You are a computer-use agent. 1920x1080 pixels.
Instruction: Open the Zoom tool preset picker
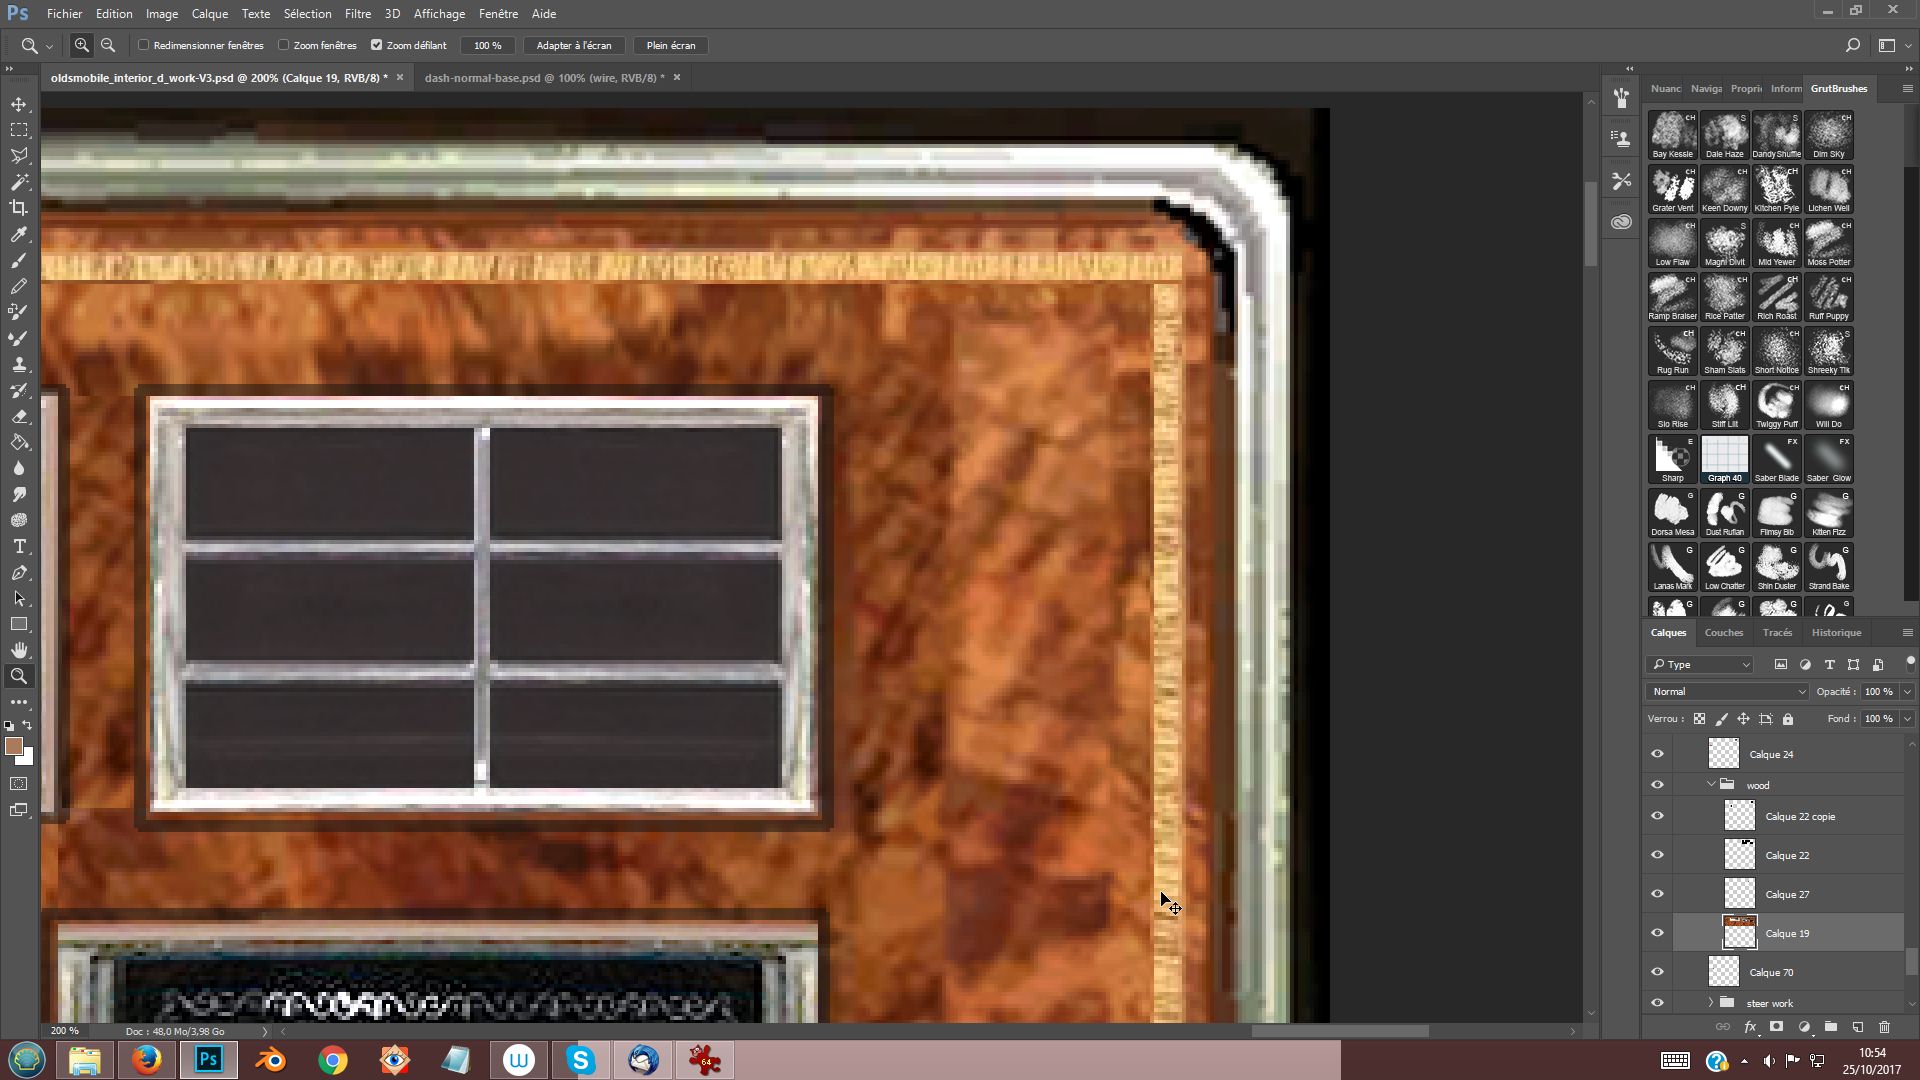37,45
